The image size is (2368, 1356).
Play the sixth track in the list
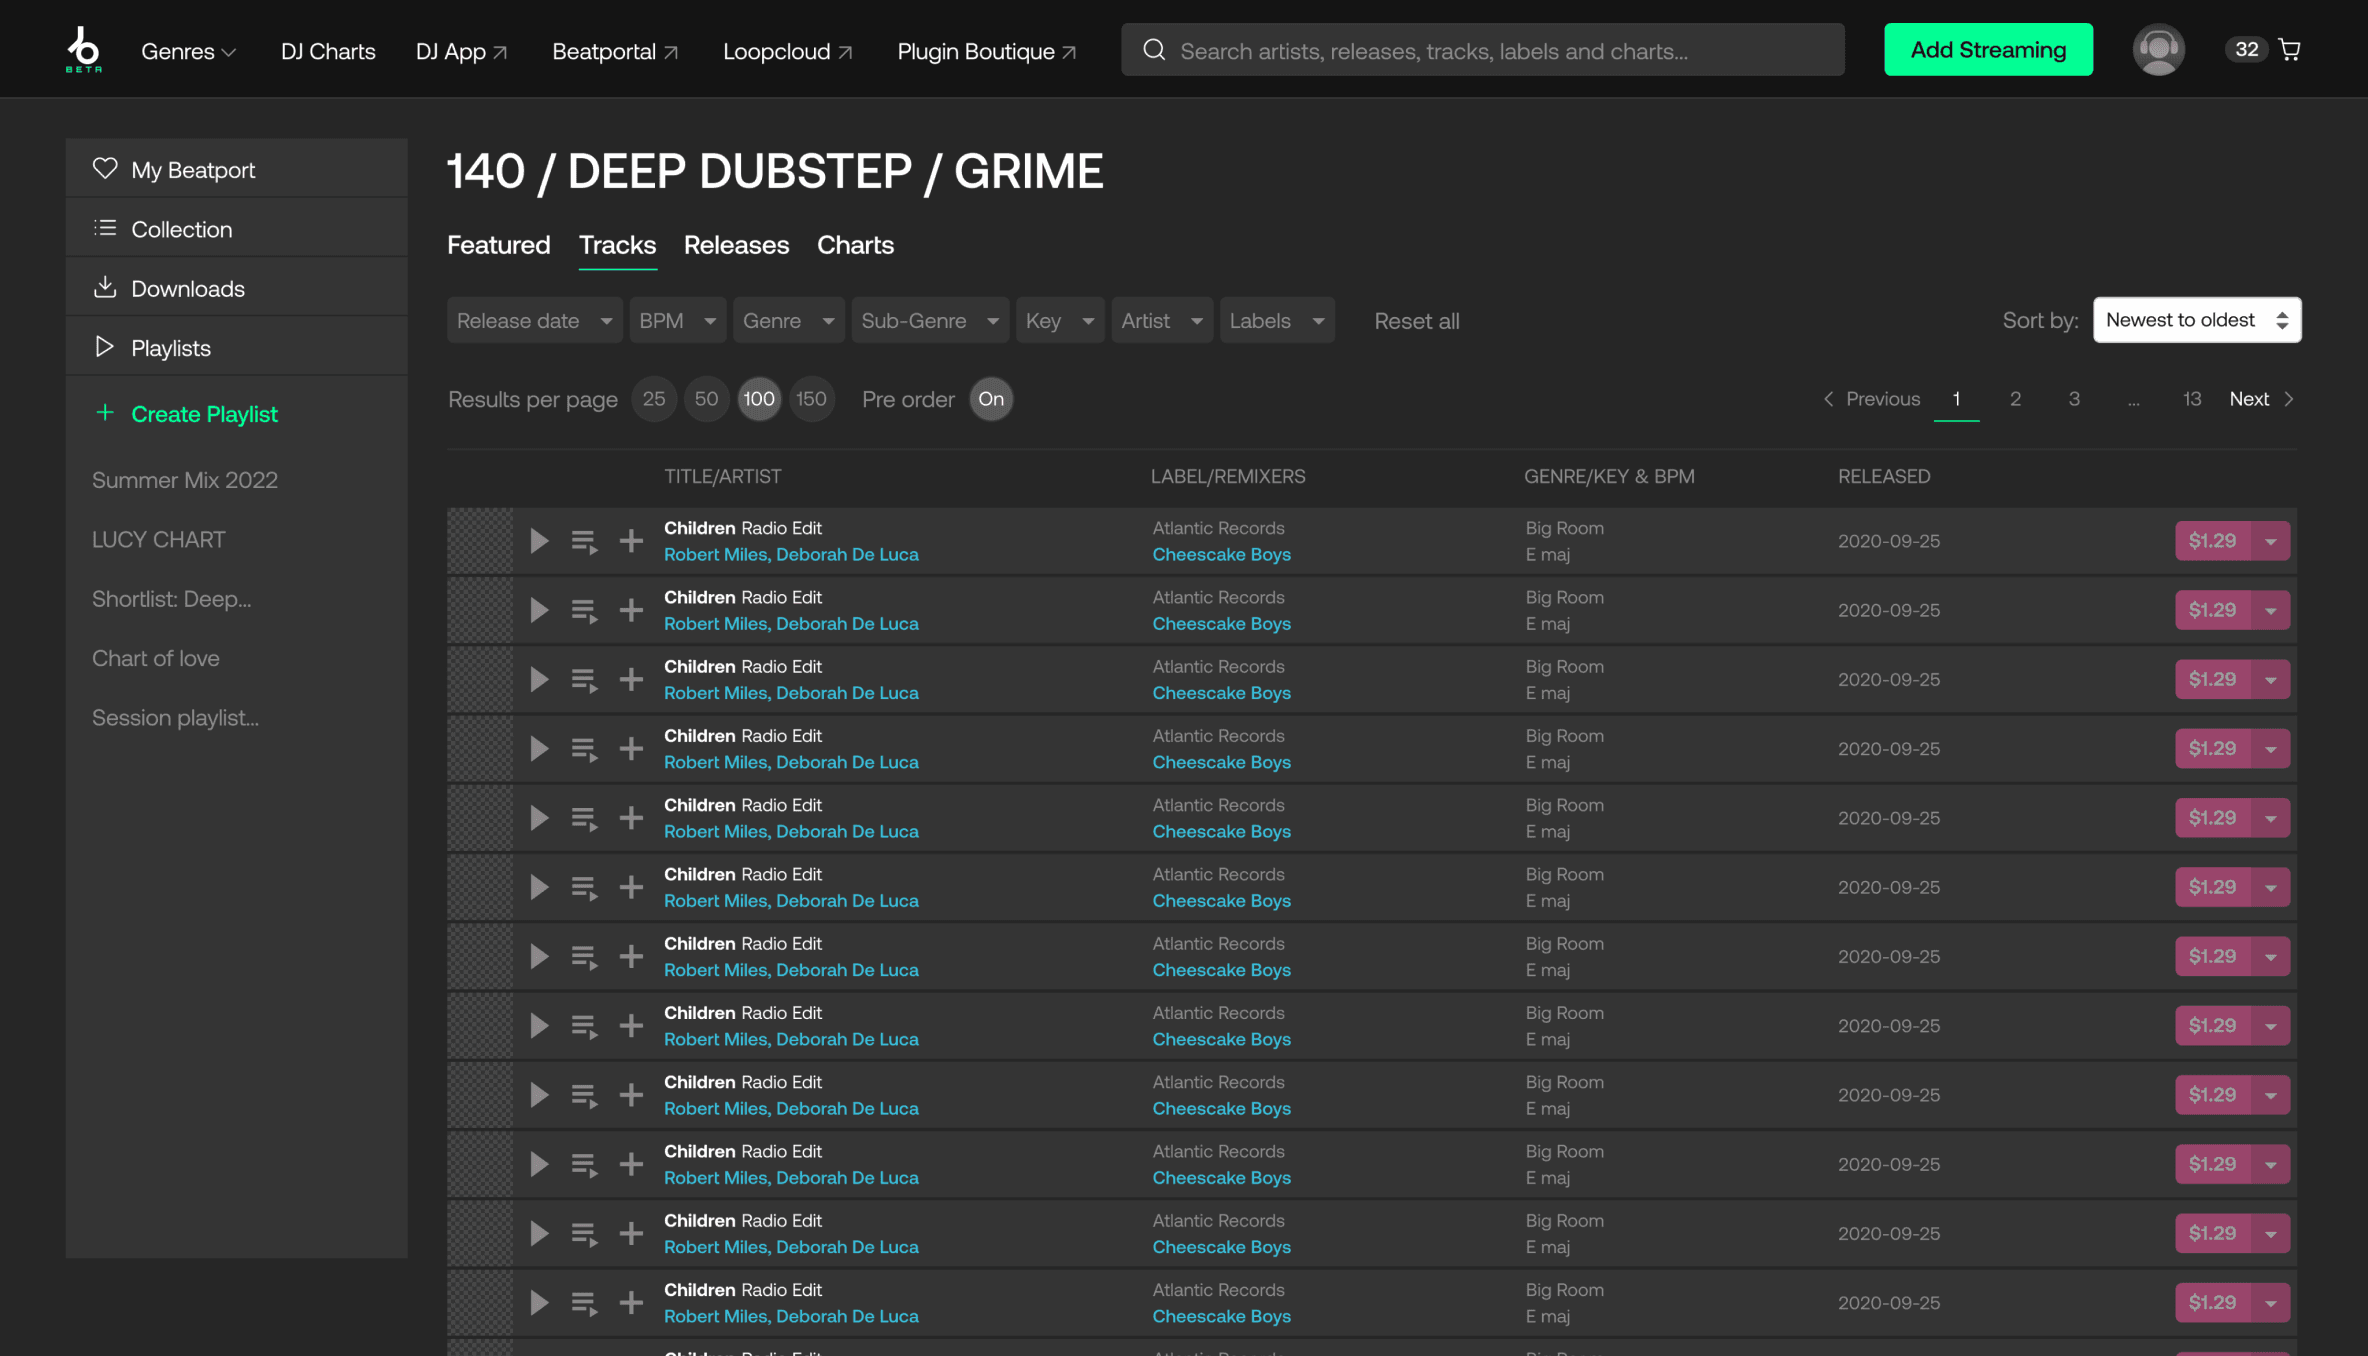click(539, 887)
